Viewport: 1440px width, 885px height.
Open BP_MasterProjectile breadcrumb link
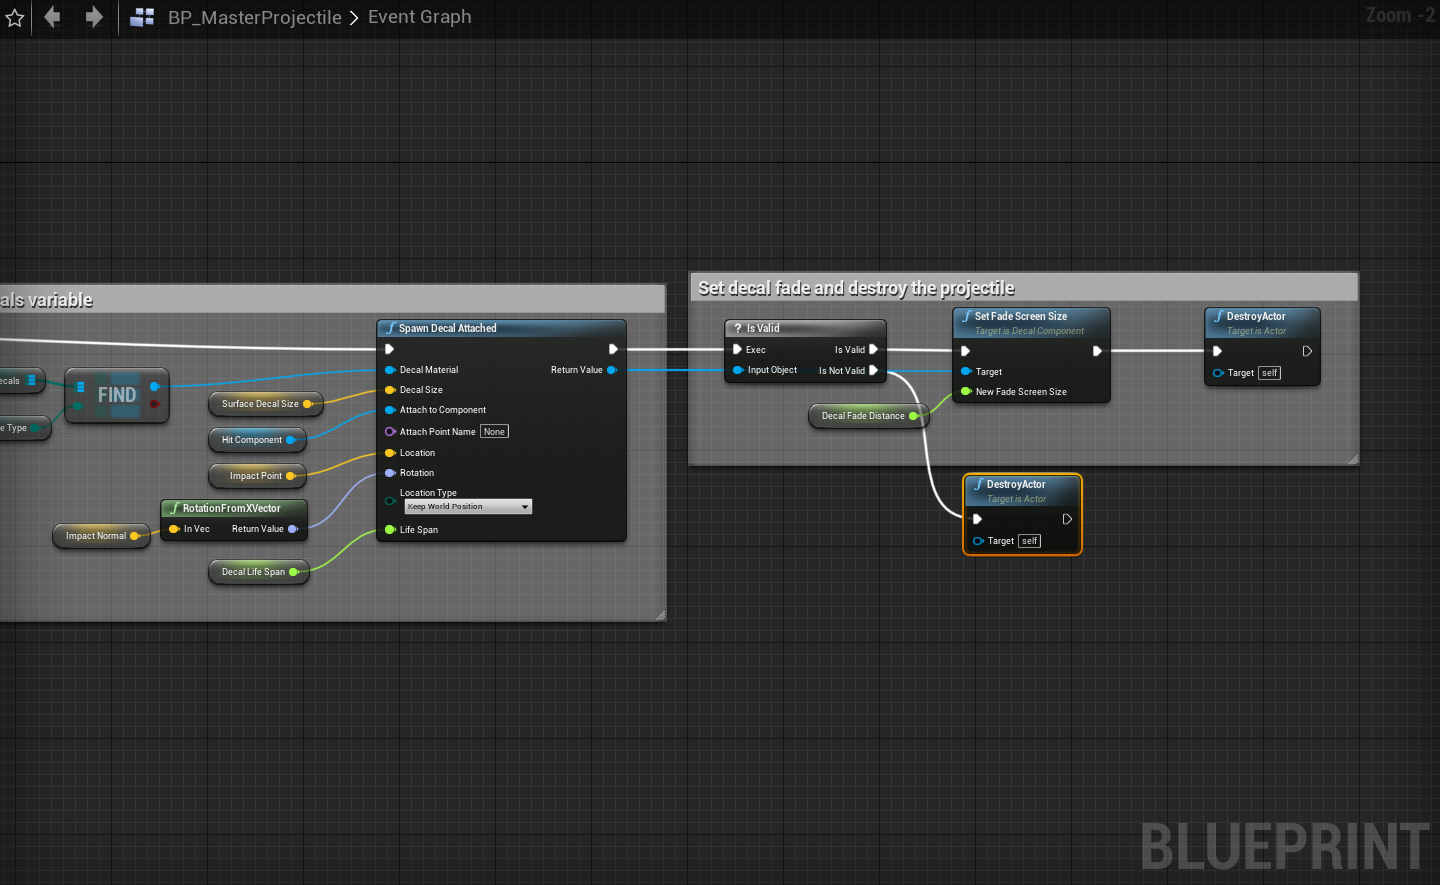click(254, 18)
